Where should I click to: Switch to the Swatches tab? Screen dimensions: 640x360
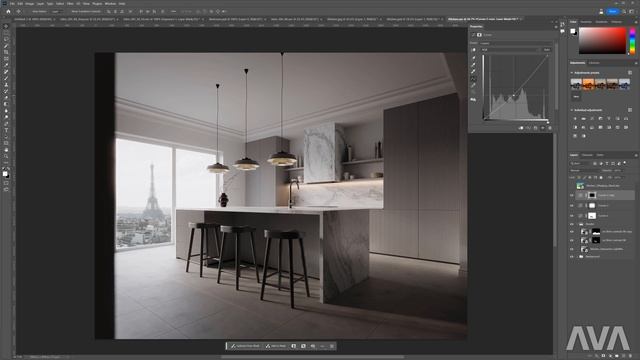[x=586, y=22]
